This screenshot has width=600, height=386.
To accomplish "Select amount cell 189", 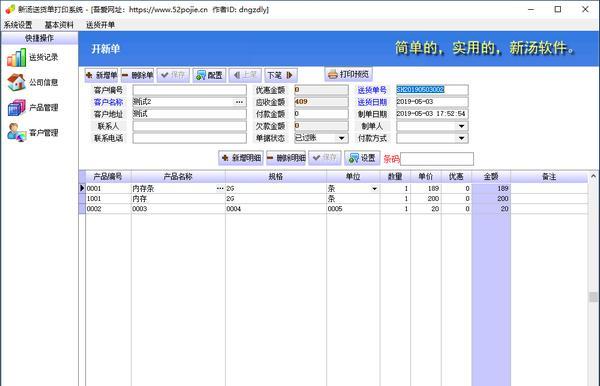I will (x=491, y=189).
